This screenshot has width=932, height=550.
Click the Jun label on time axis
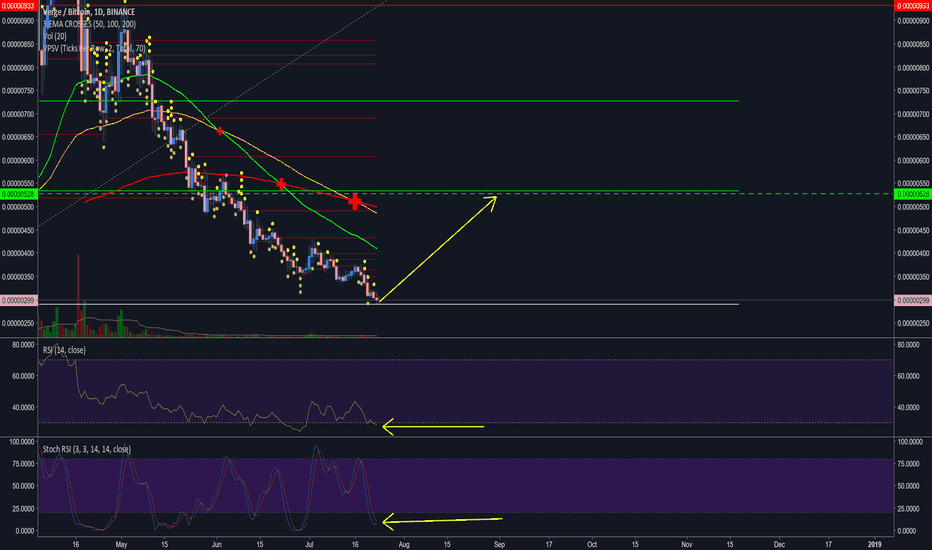(x=217, y=544)
